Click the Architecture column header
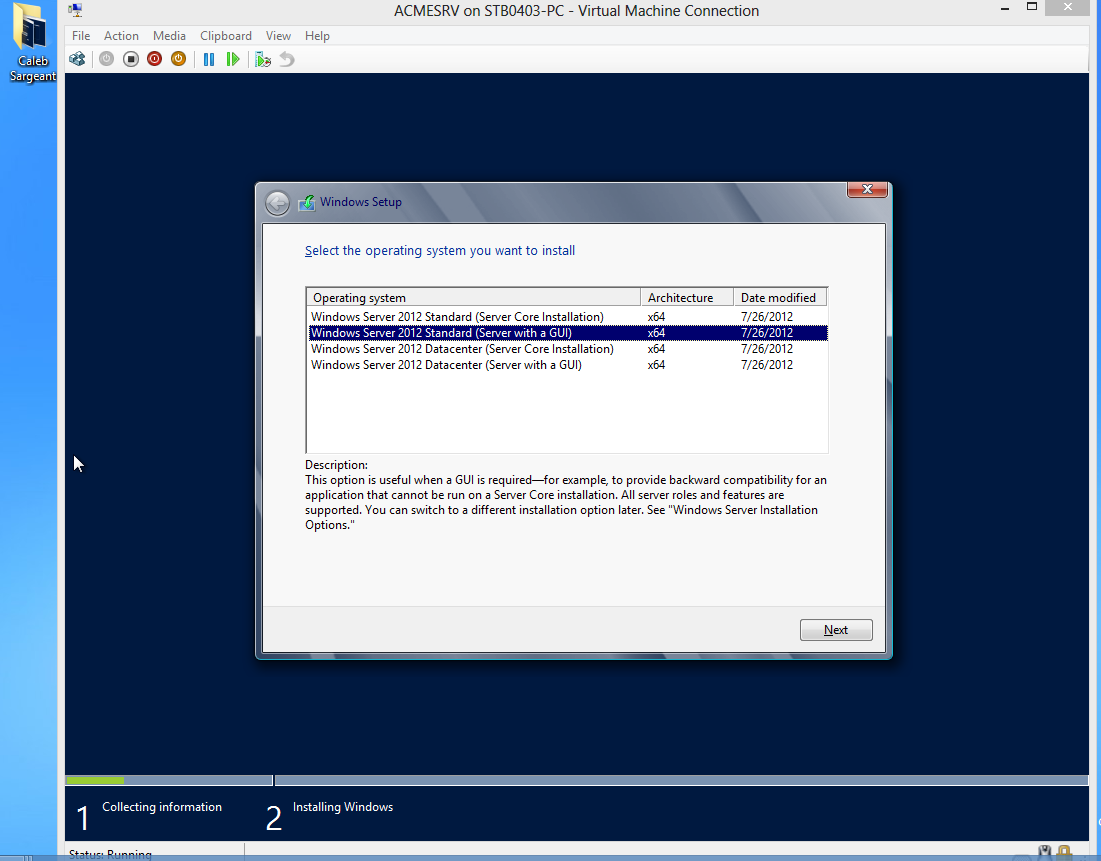Image resolution: width=1101 pixels, height=861 pixels. (x=687, y=298)
